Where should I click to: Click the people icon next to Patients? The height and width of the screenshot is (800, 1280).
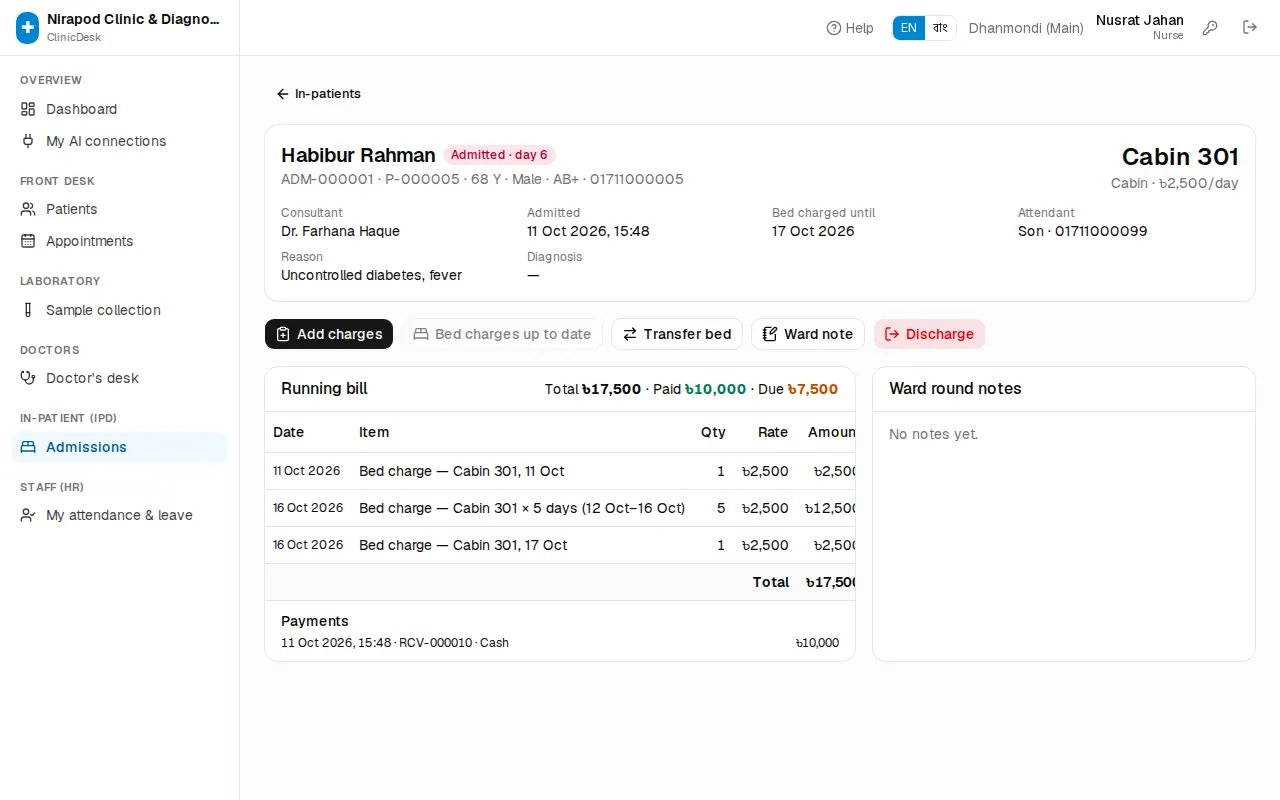[x=28, y=209]
